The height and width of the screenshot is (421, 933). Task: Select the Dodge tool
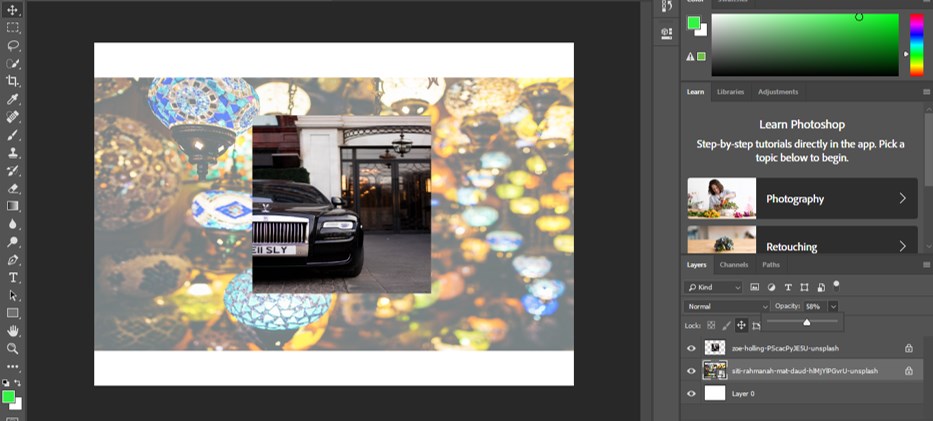point(12,241)
